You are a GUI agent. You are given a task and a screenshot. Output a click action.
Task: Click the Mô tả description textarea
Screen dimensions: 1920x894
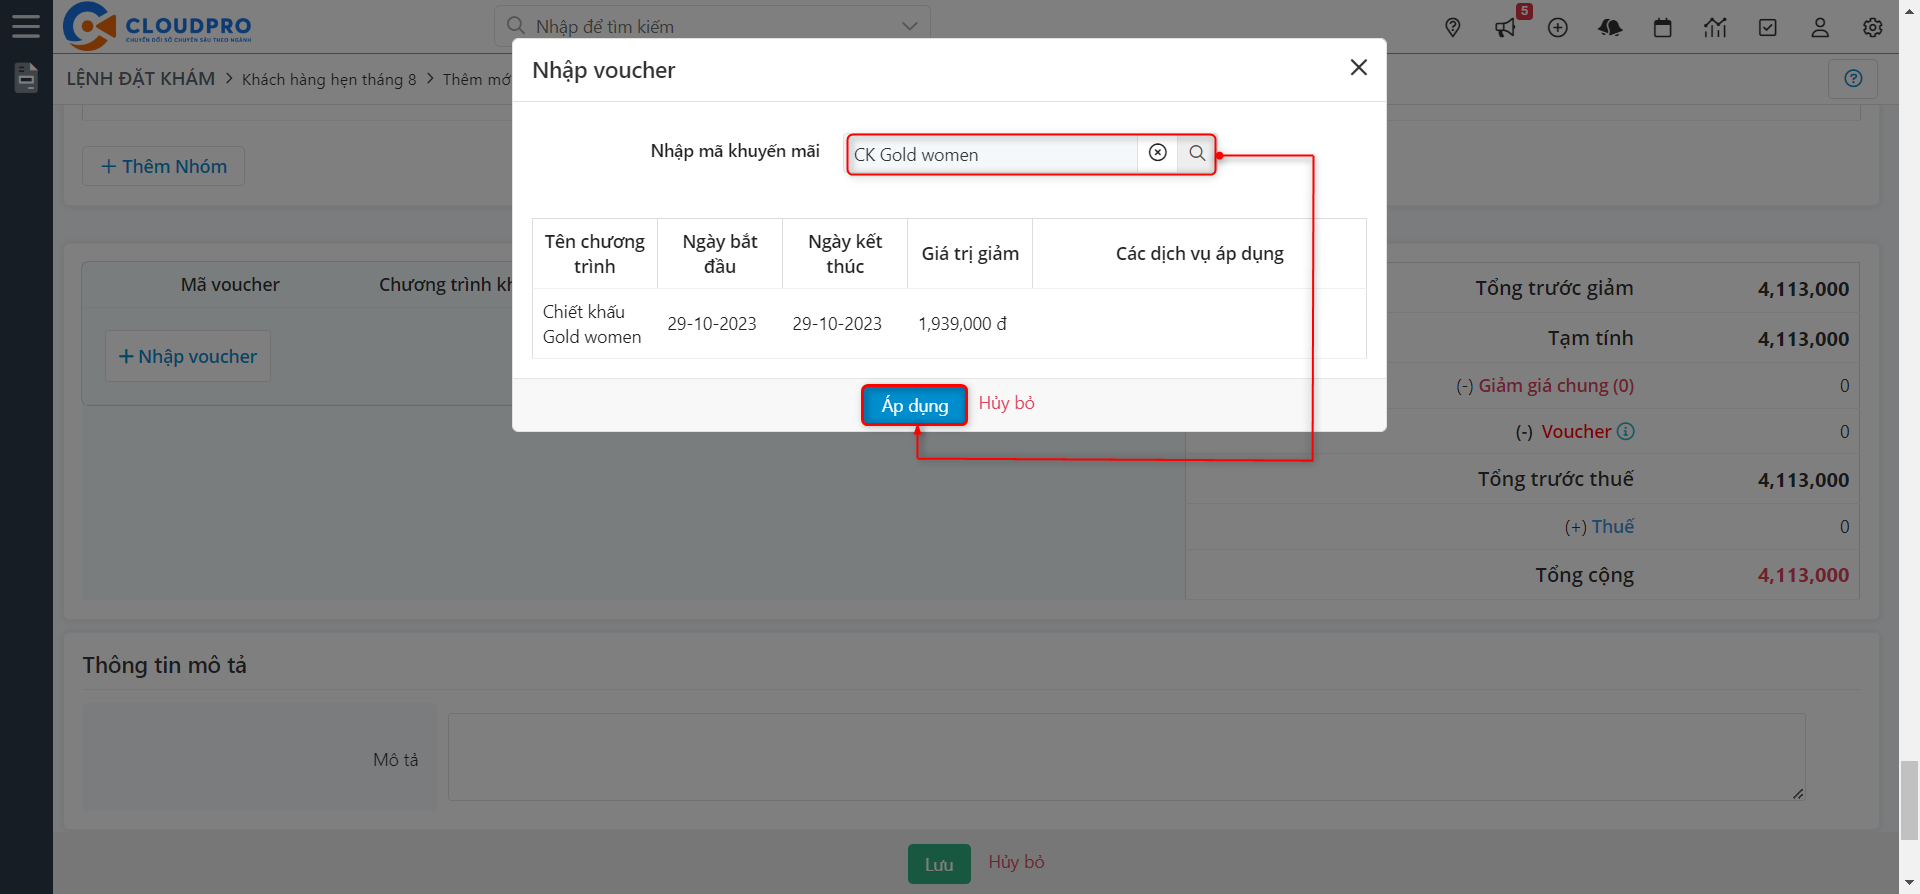pos(1127,757)
